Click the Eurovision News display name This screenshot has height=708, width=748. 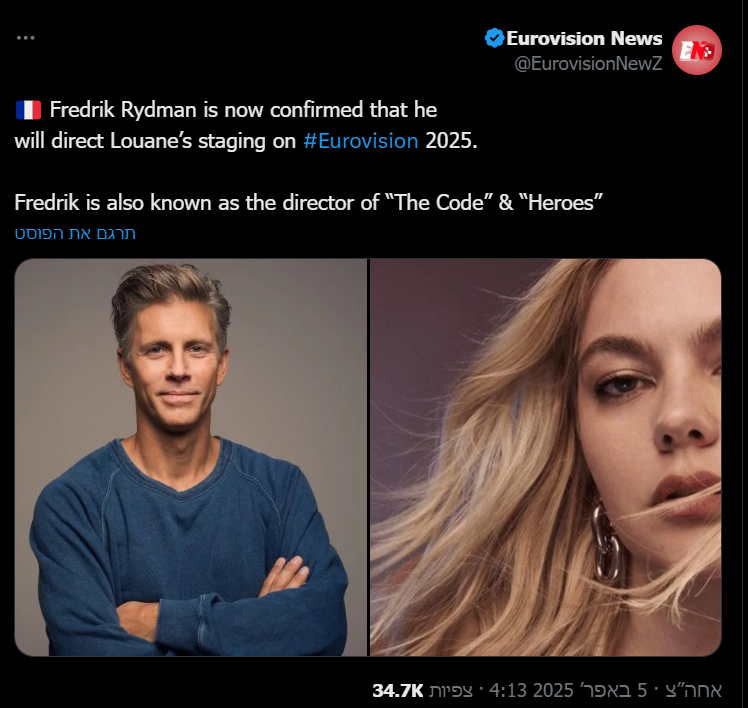(584, 39)
